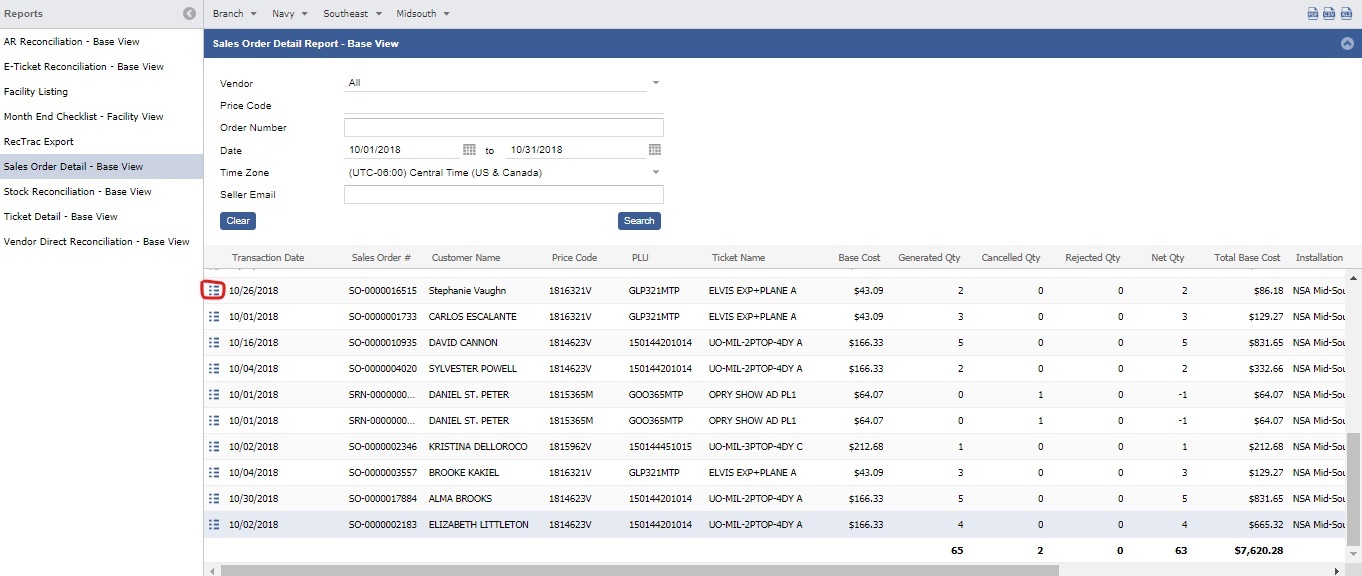Open details icon for ALMA BROOKS row

click(213, 498)
